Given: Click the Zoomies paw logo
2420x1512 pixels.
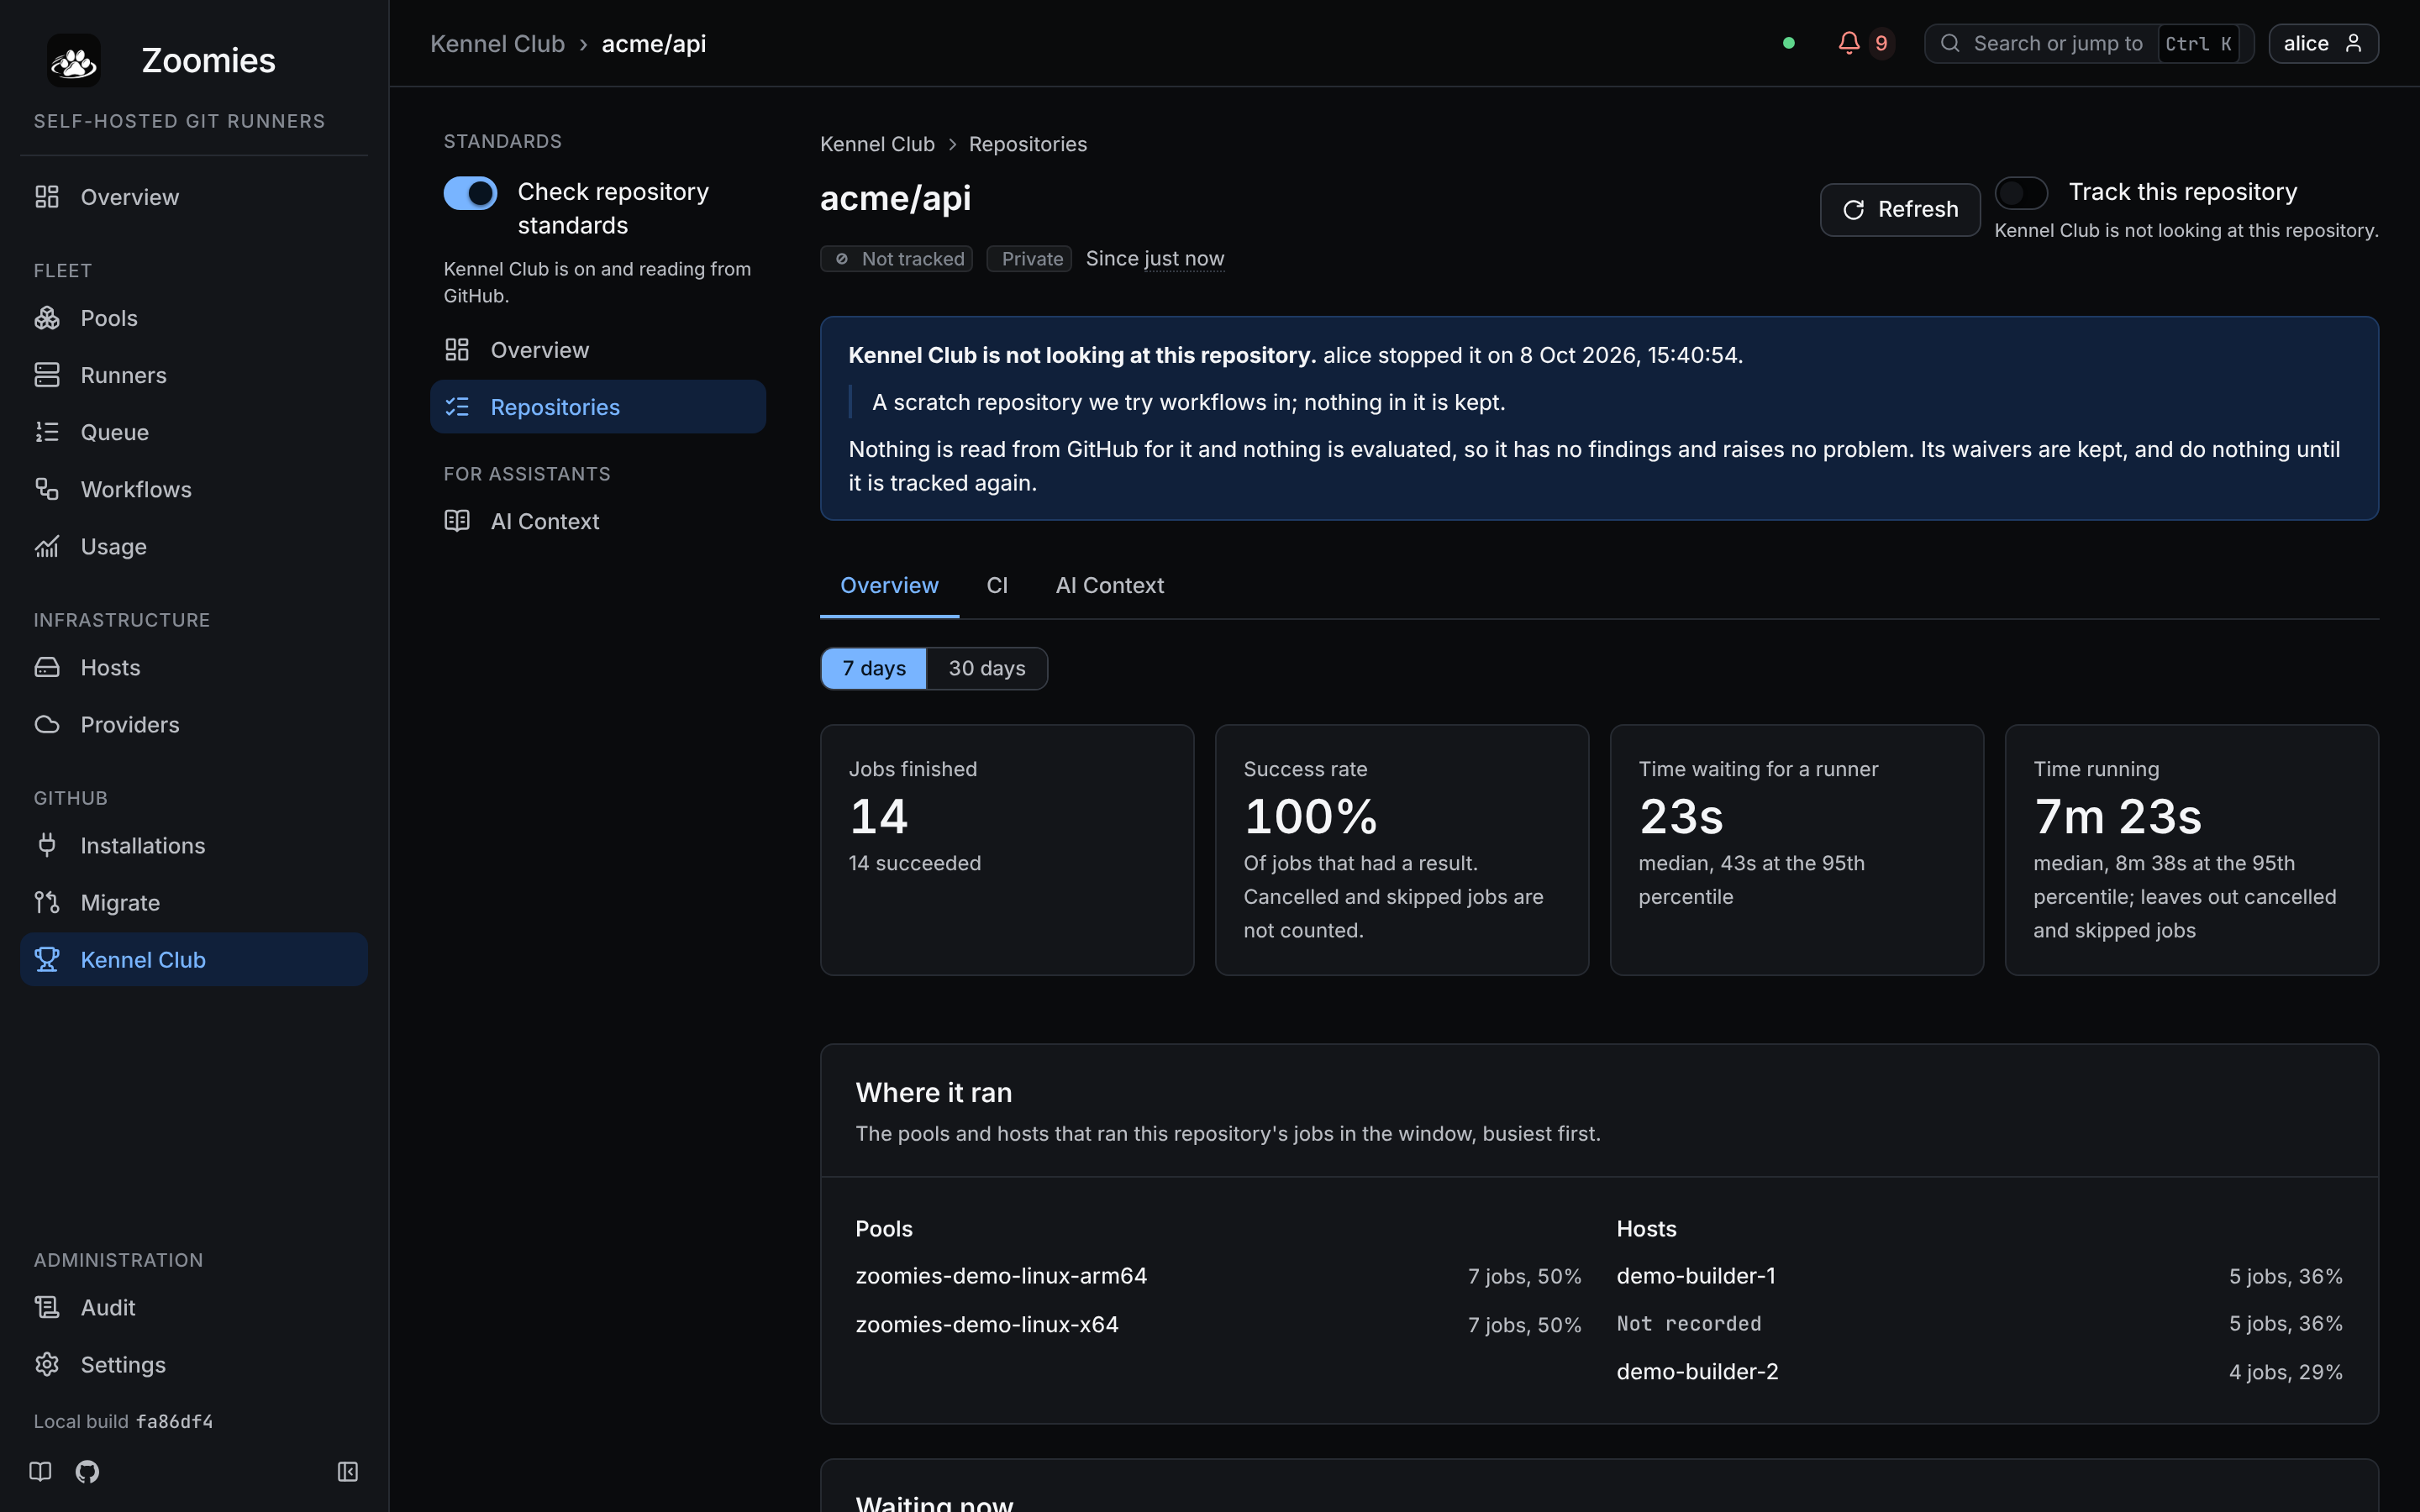Looking at the screenshot, I should (x=74, y=60).
